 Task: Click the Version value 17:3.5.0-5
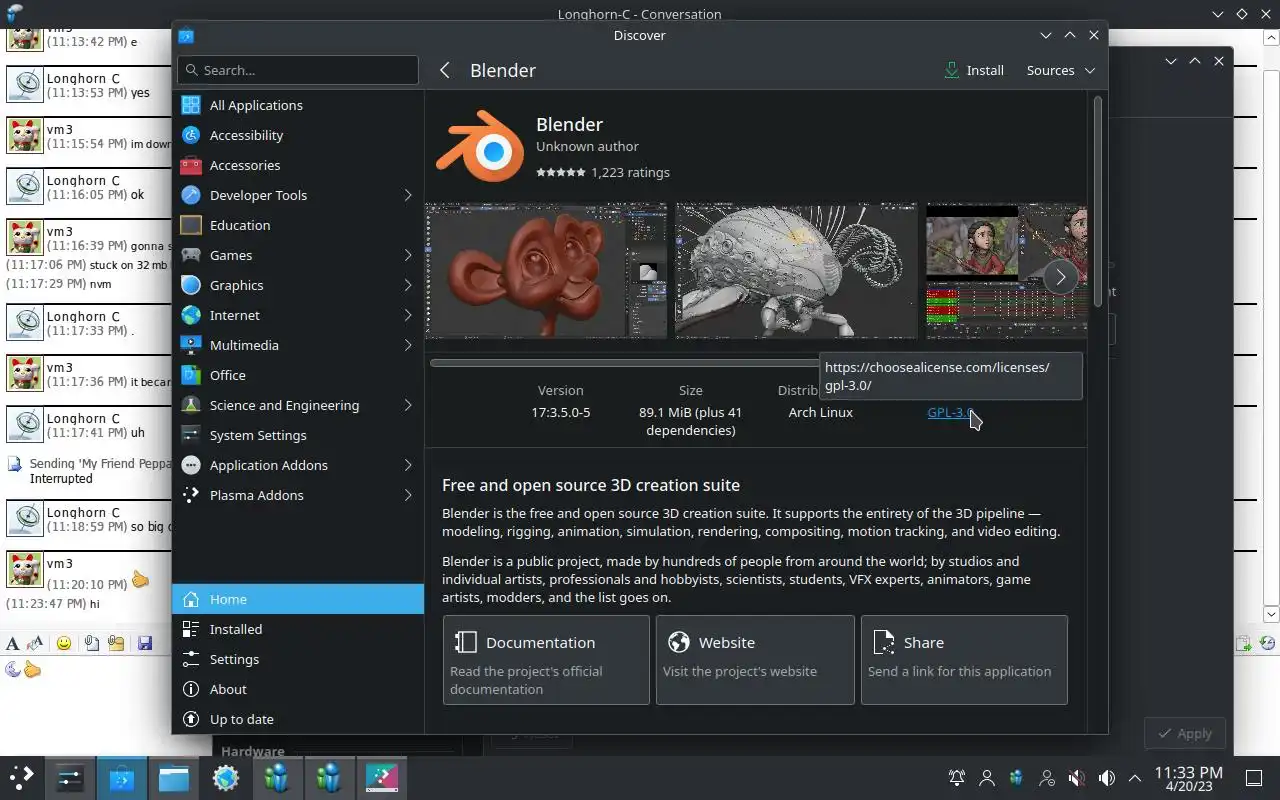coord(561,412)
